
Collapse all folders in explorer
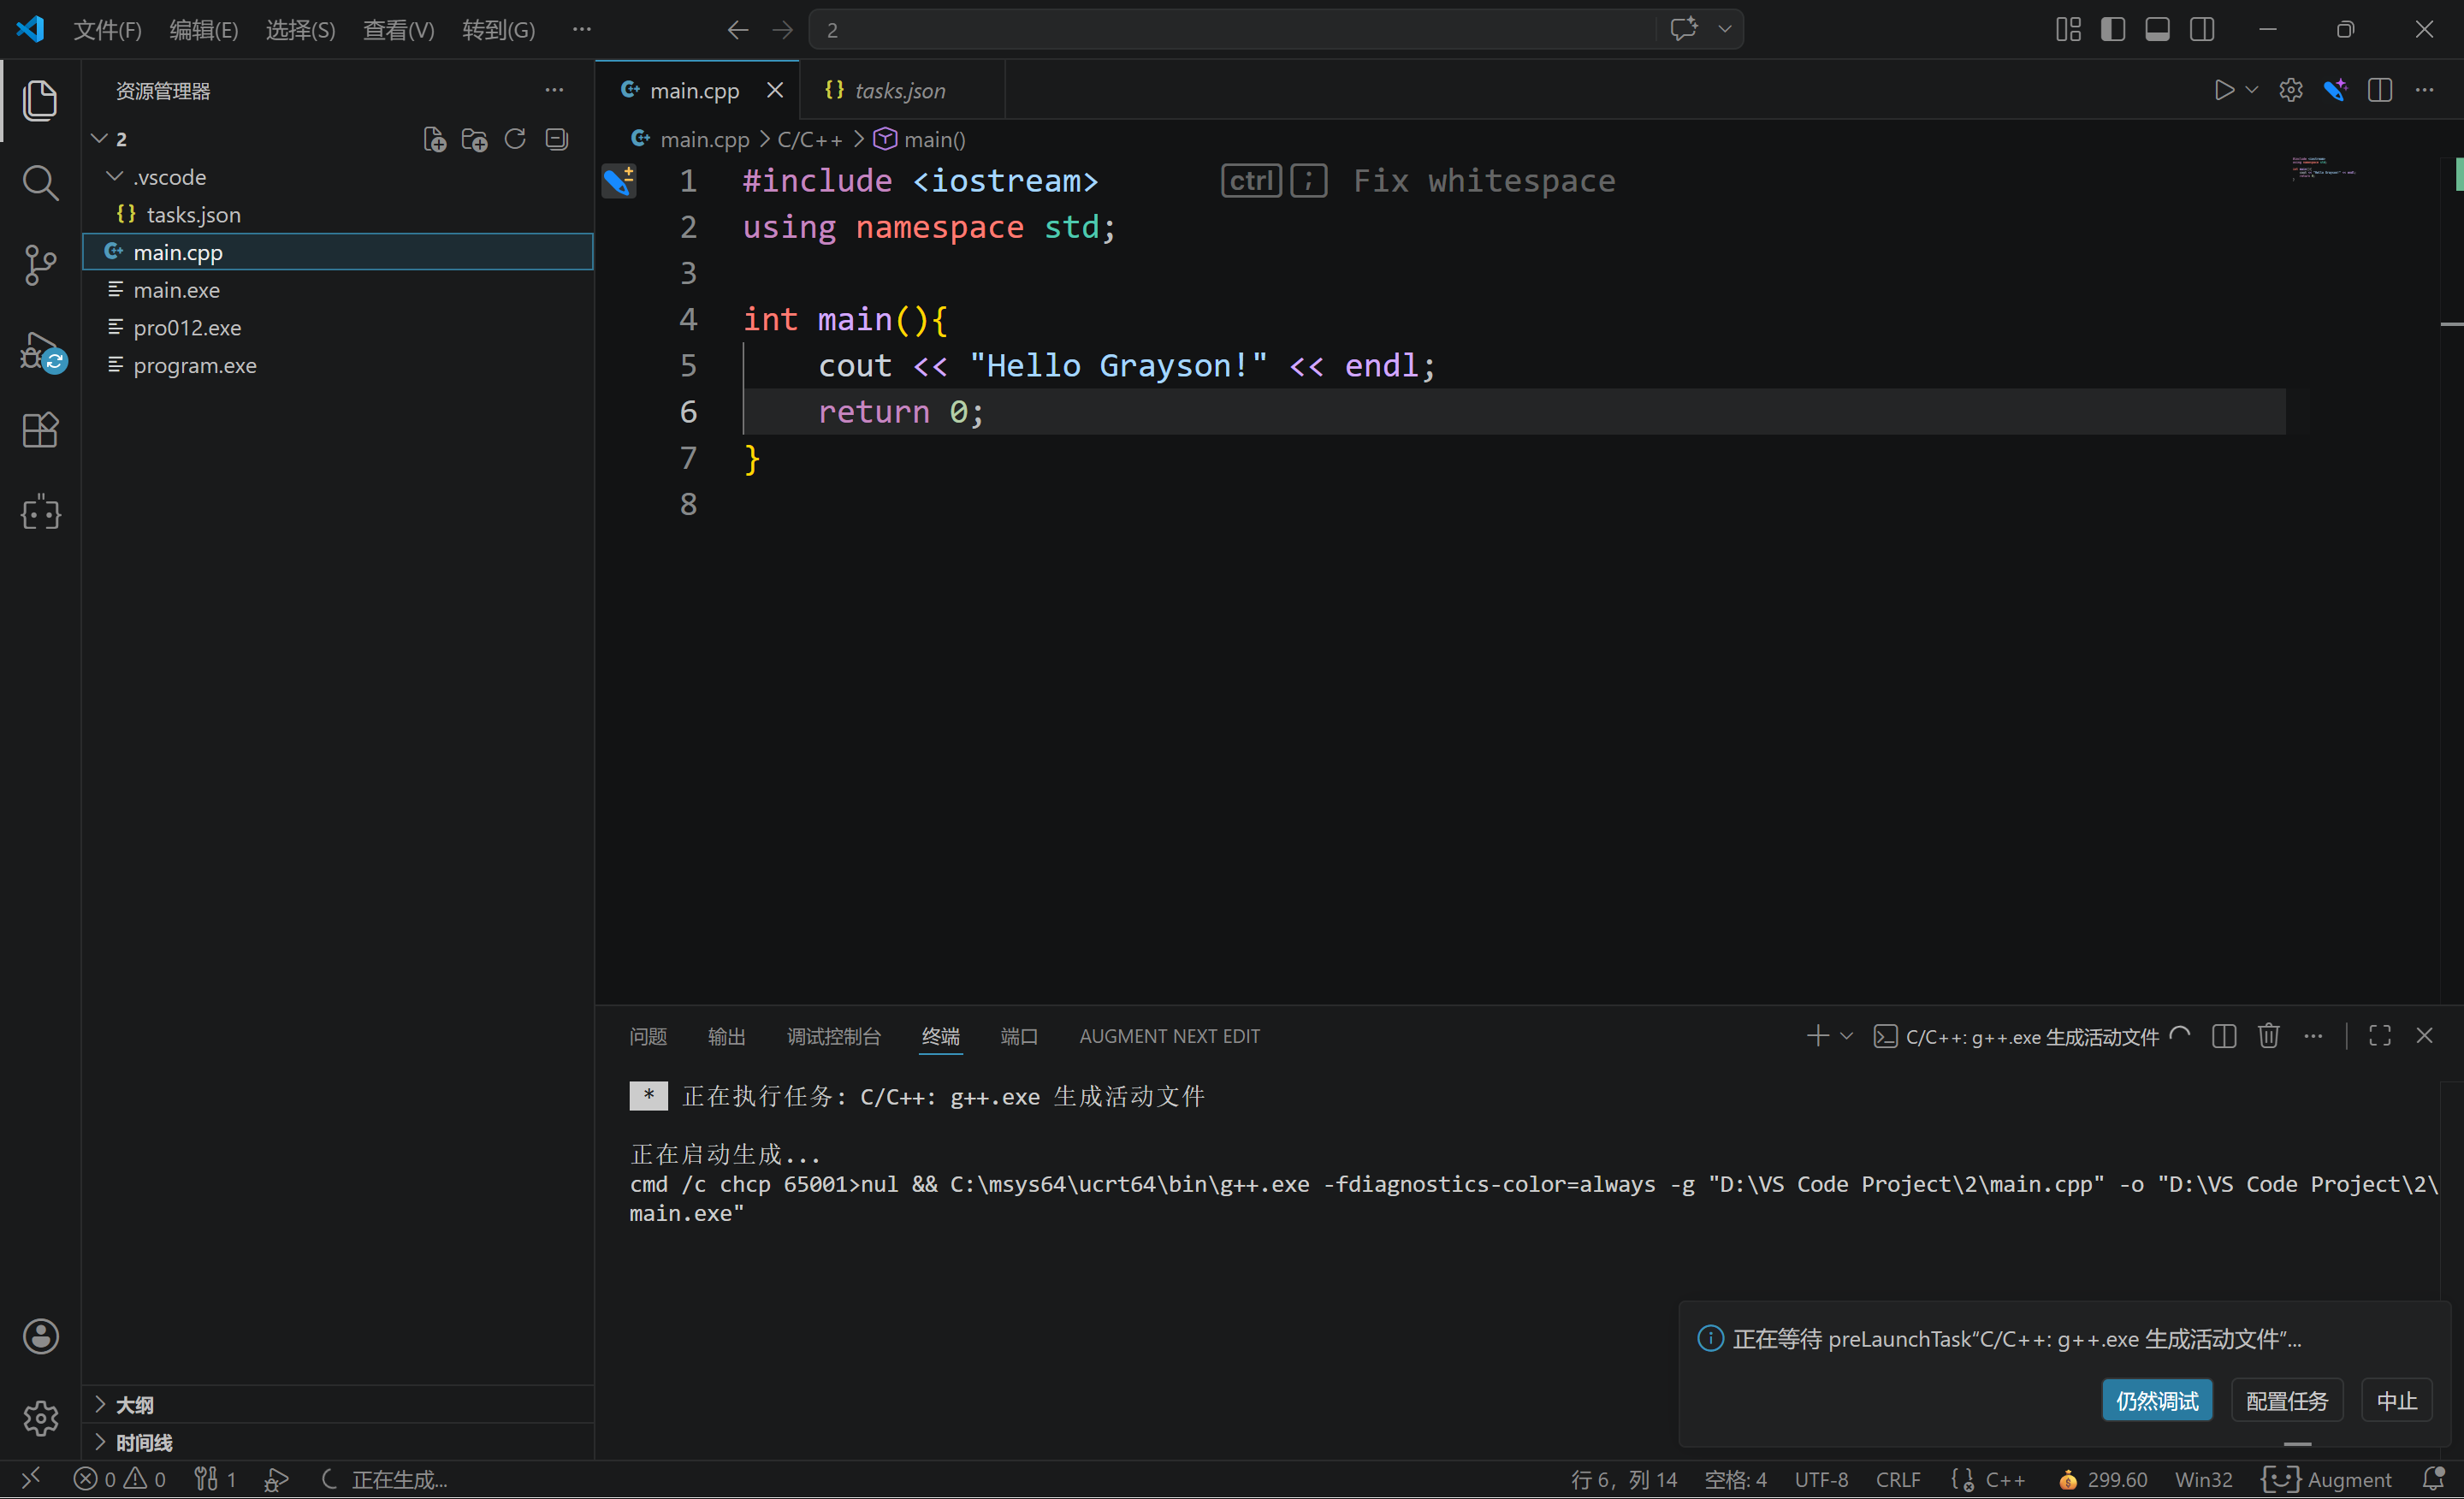[x=557, y=139]
